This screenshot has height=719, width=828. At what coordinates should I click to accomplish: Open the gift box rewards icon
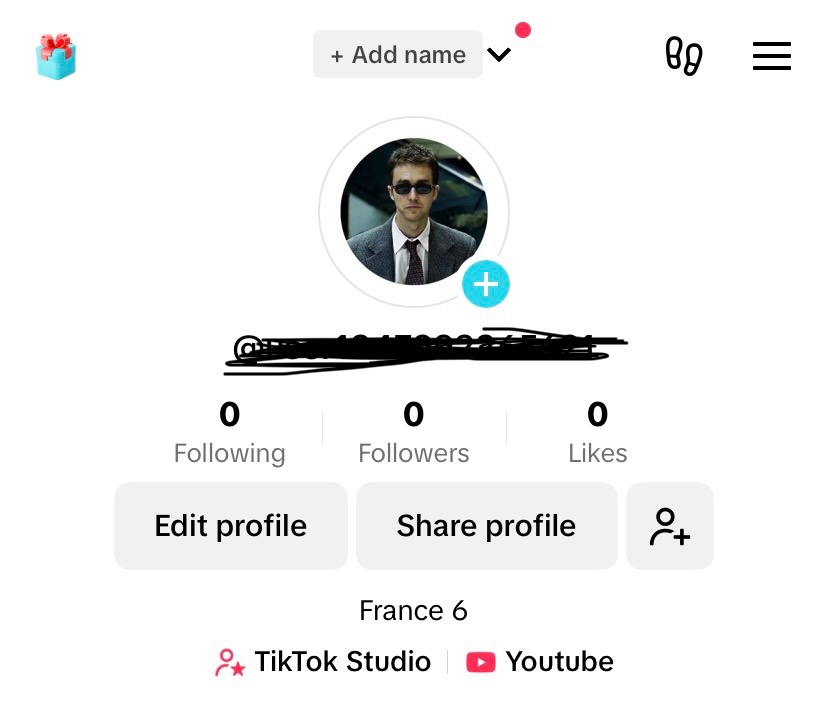(x=56, y=56)
